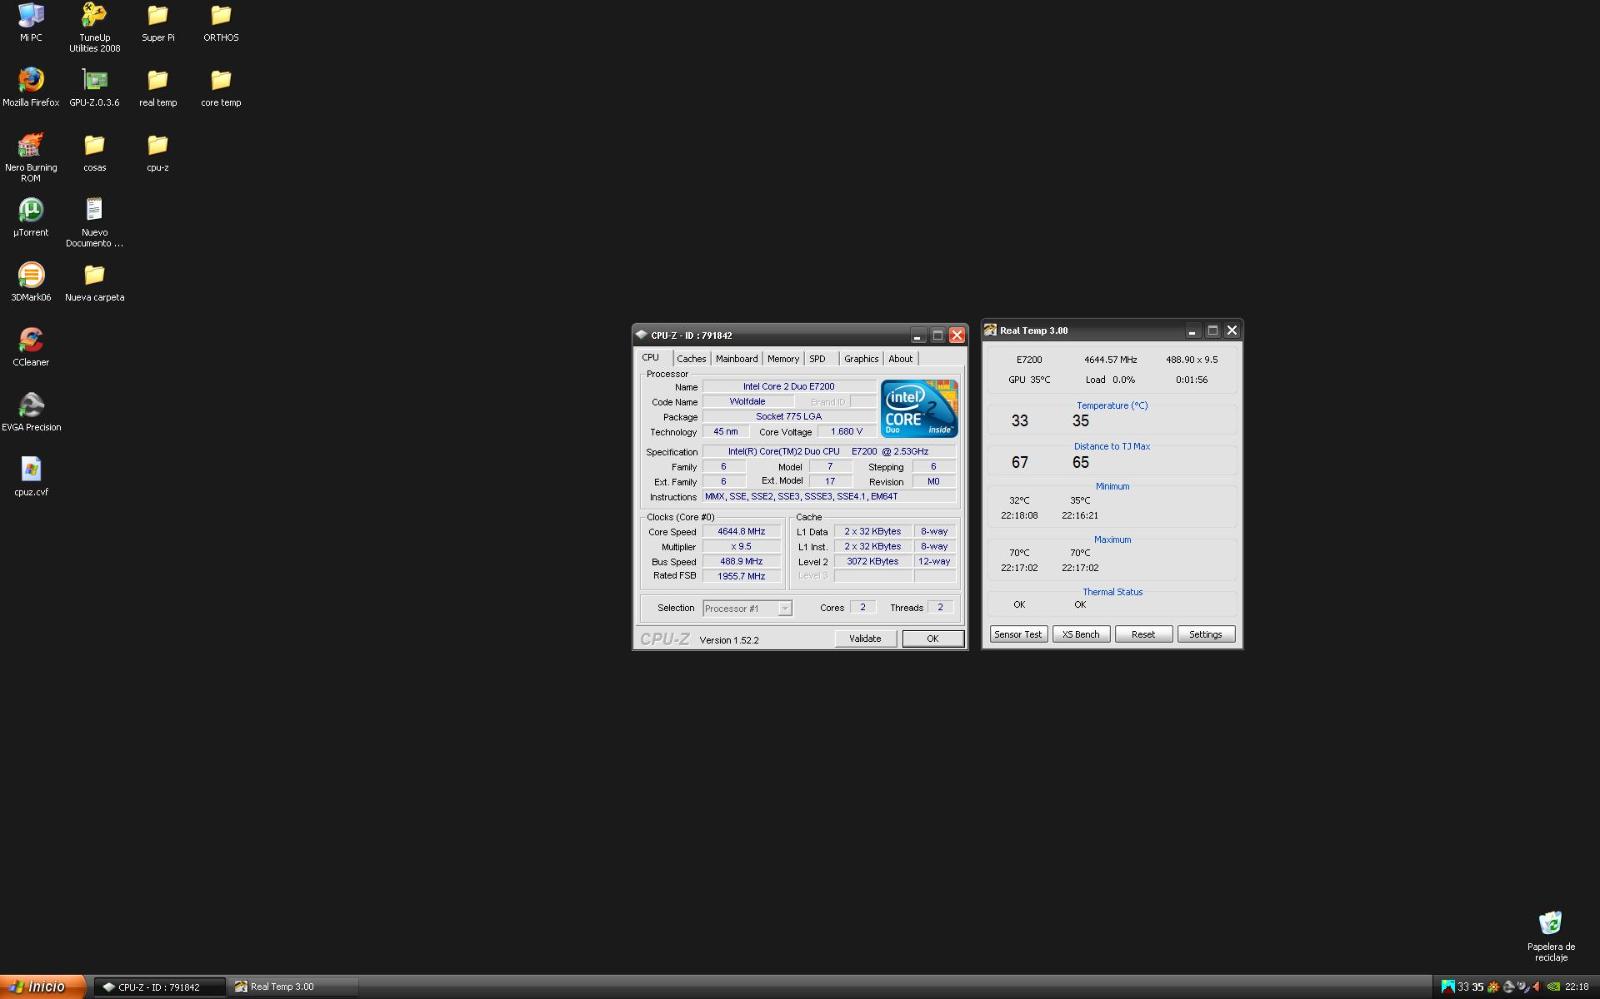This screenshot has height=999, width=1600.
Task: Launch EVGA Precision desktop shortcut
Action: [31, 411]
